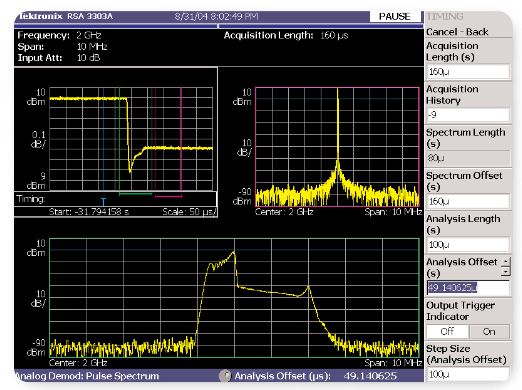Click the Span: 10 MHz setup readout
522x390 pixels.
point(62,47)
